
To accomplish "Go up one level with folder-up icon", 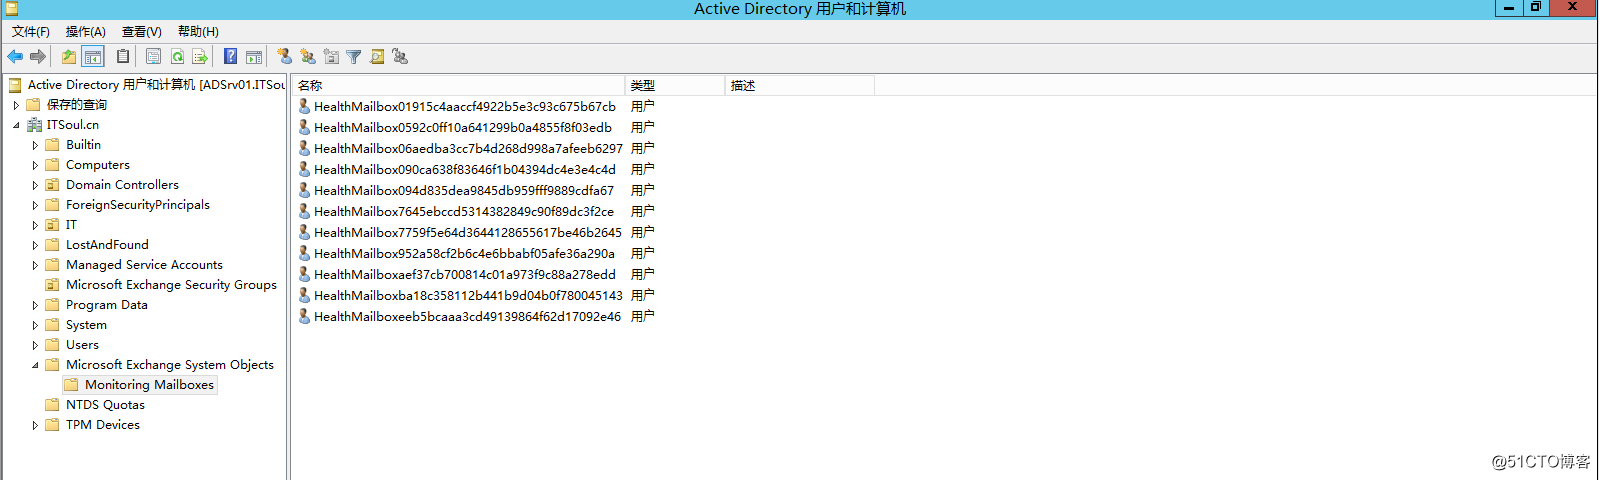I will [69, 57].
